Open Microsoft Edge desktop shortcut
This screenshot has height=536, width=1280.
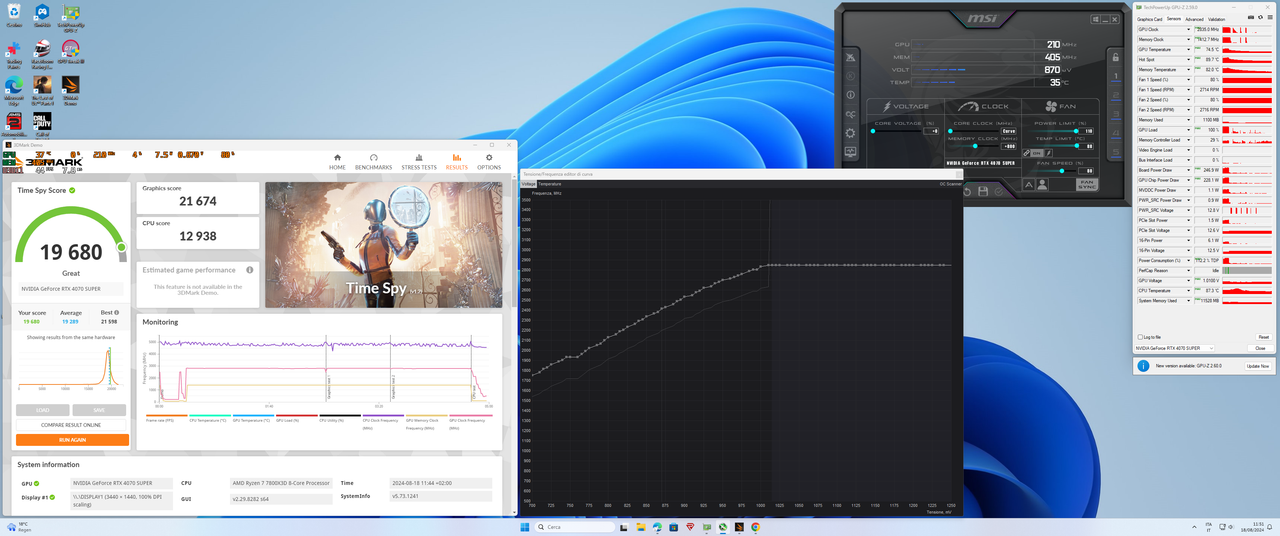click(x=14, y=90)
